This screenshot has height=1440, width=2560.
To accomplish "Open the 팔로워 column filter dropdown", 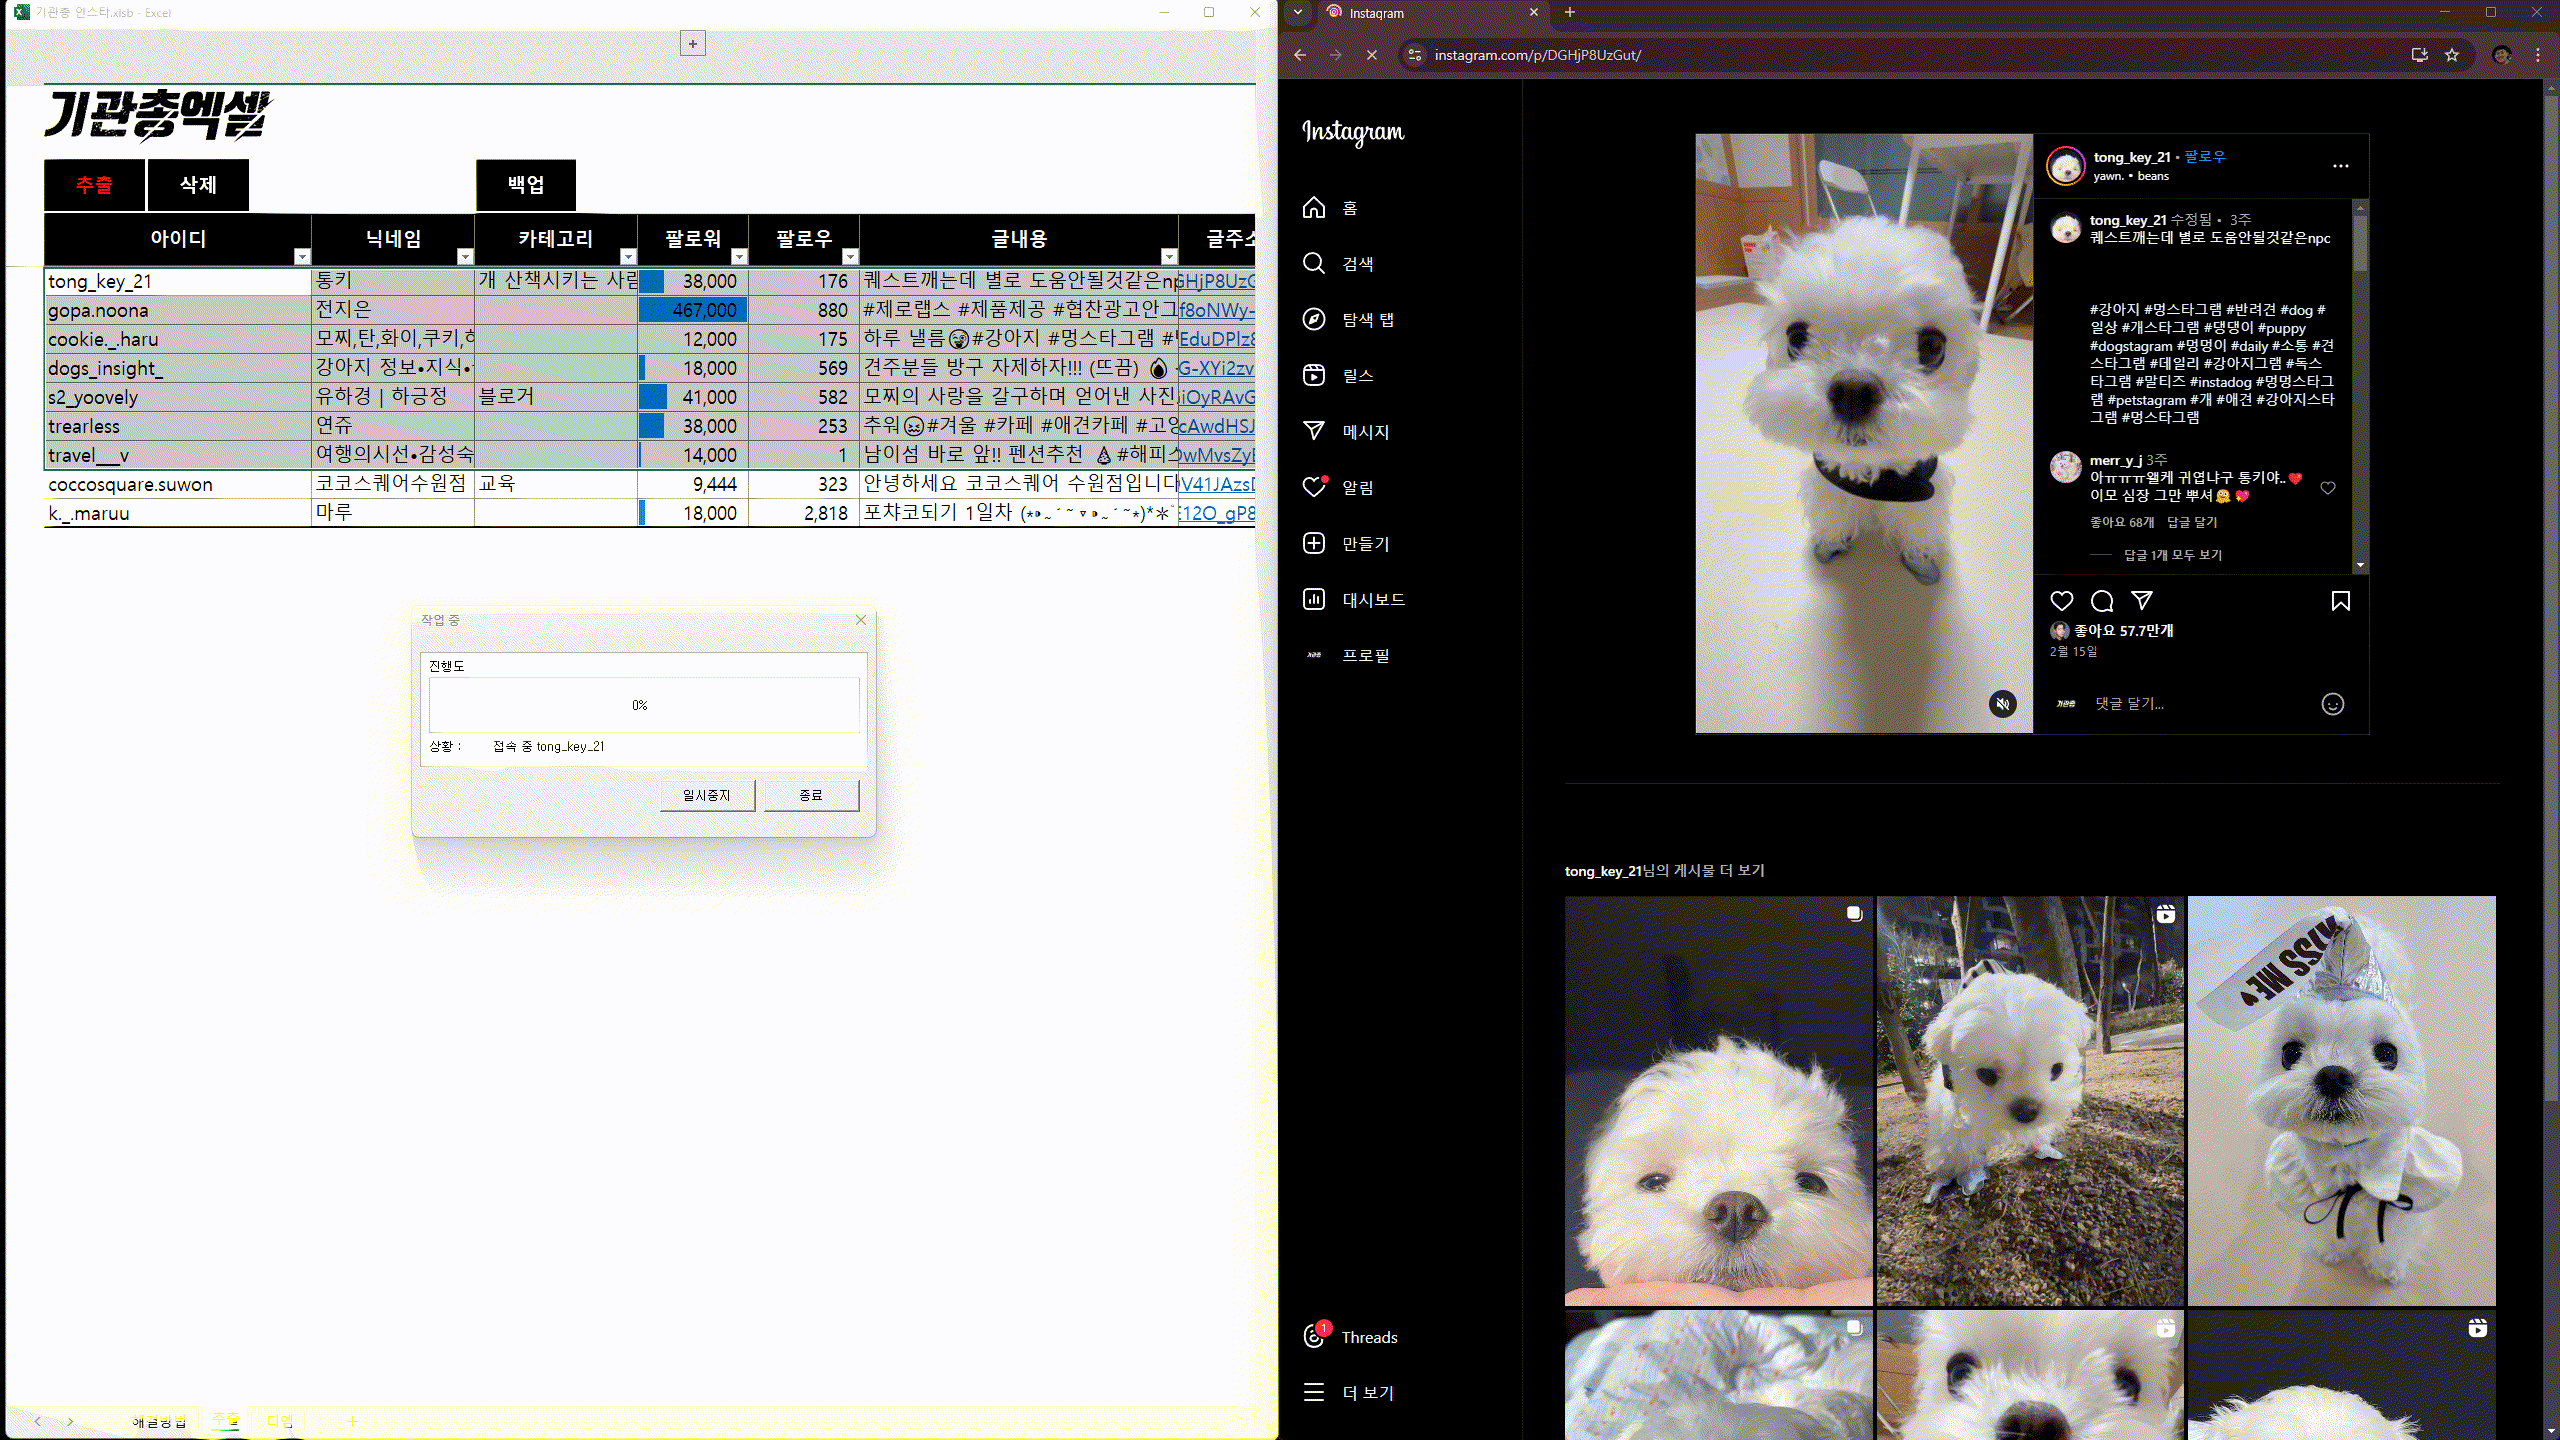I will (x=739, y=257).
